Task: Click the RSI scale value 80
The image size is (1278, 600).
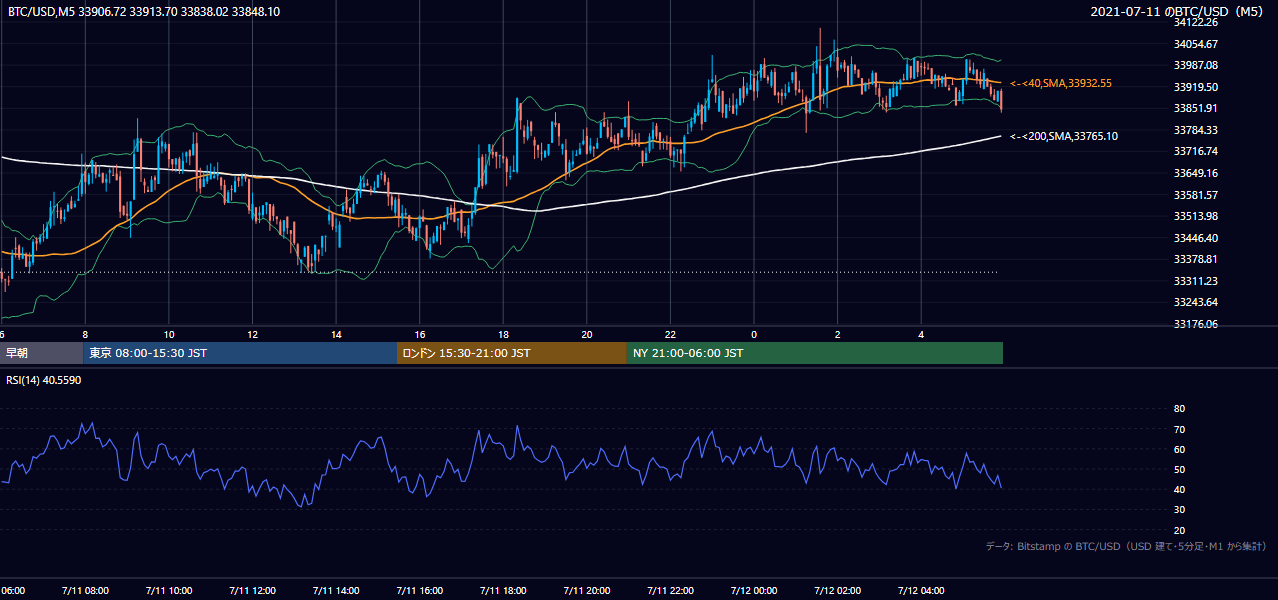Action: click(1179, 409)
